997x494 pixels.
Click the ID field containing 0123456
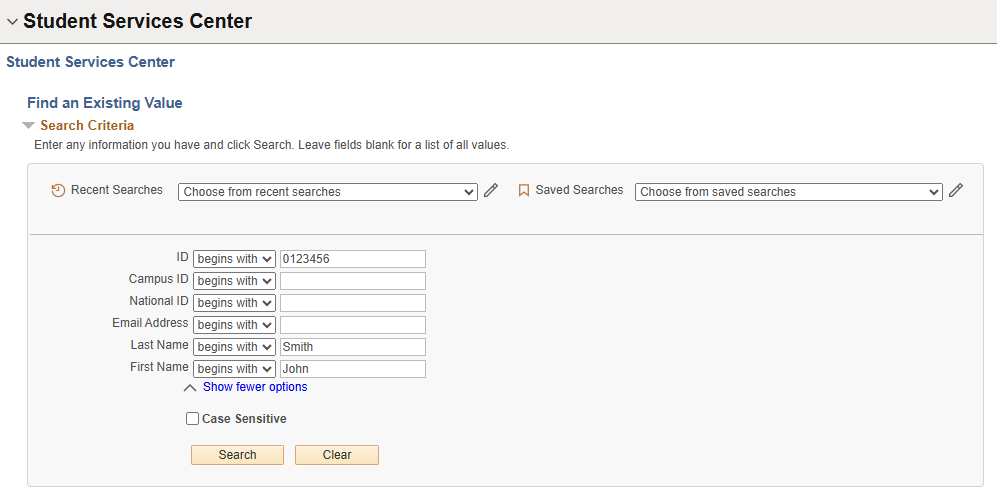tap(353, 259)
